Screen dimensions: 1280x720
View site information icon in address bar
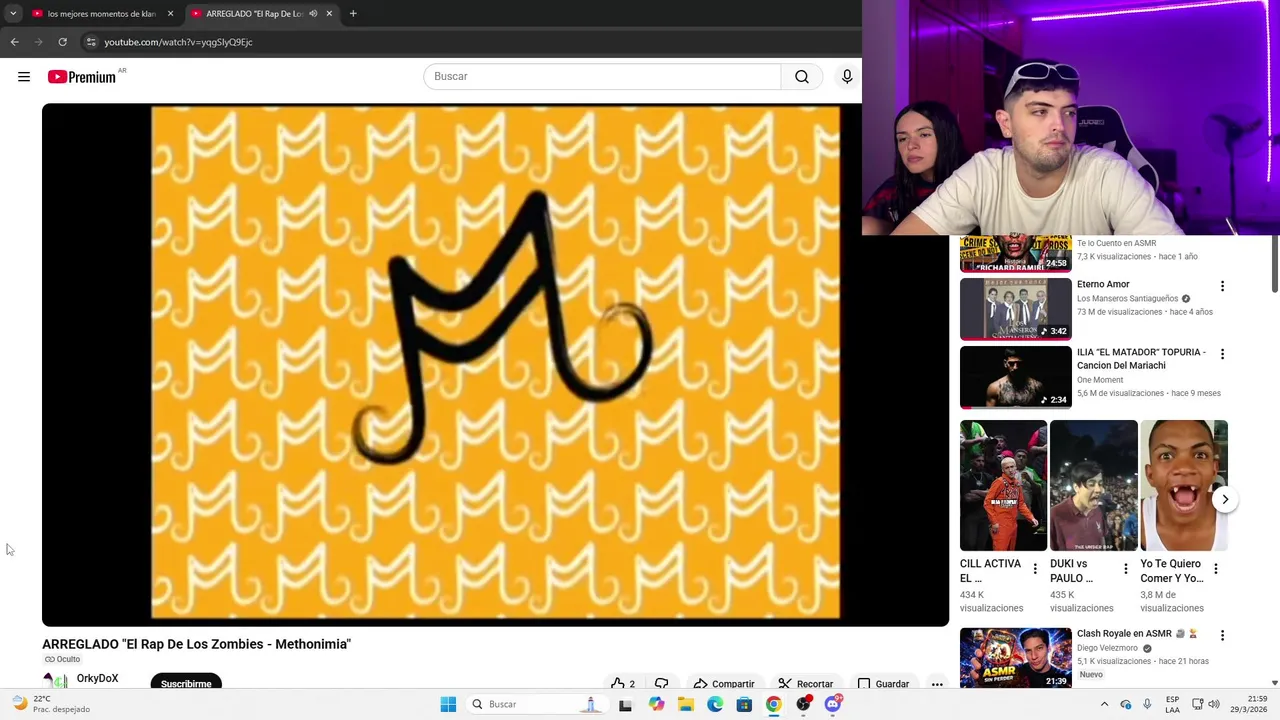[91, 42]
